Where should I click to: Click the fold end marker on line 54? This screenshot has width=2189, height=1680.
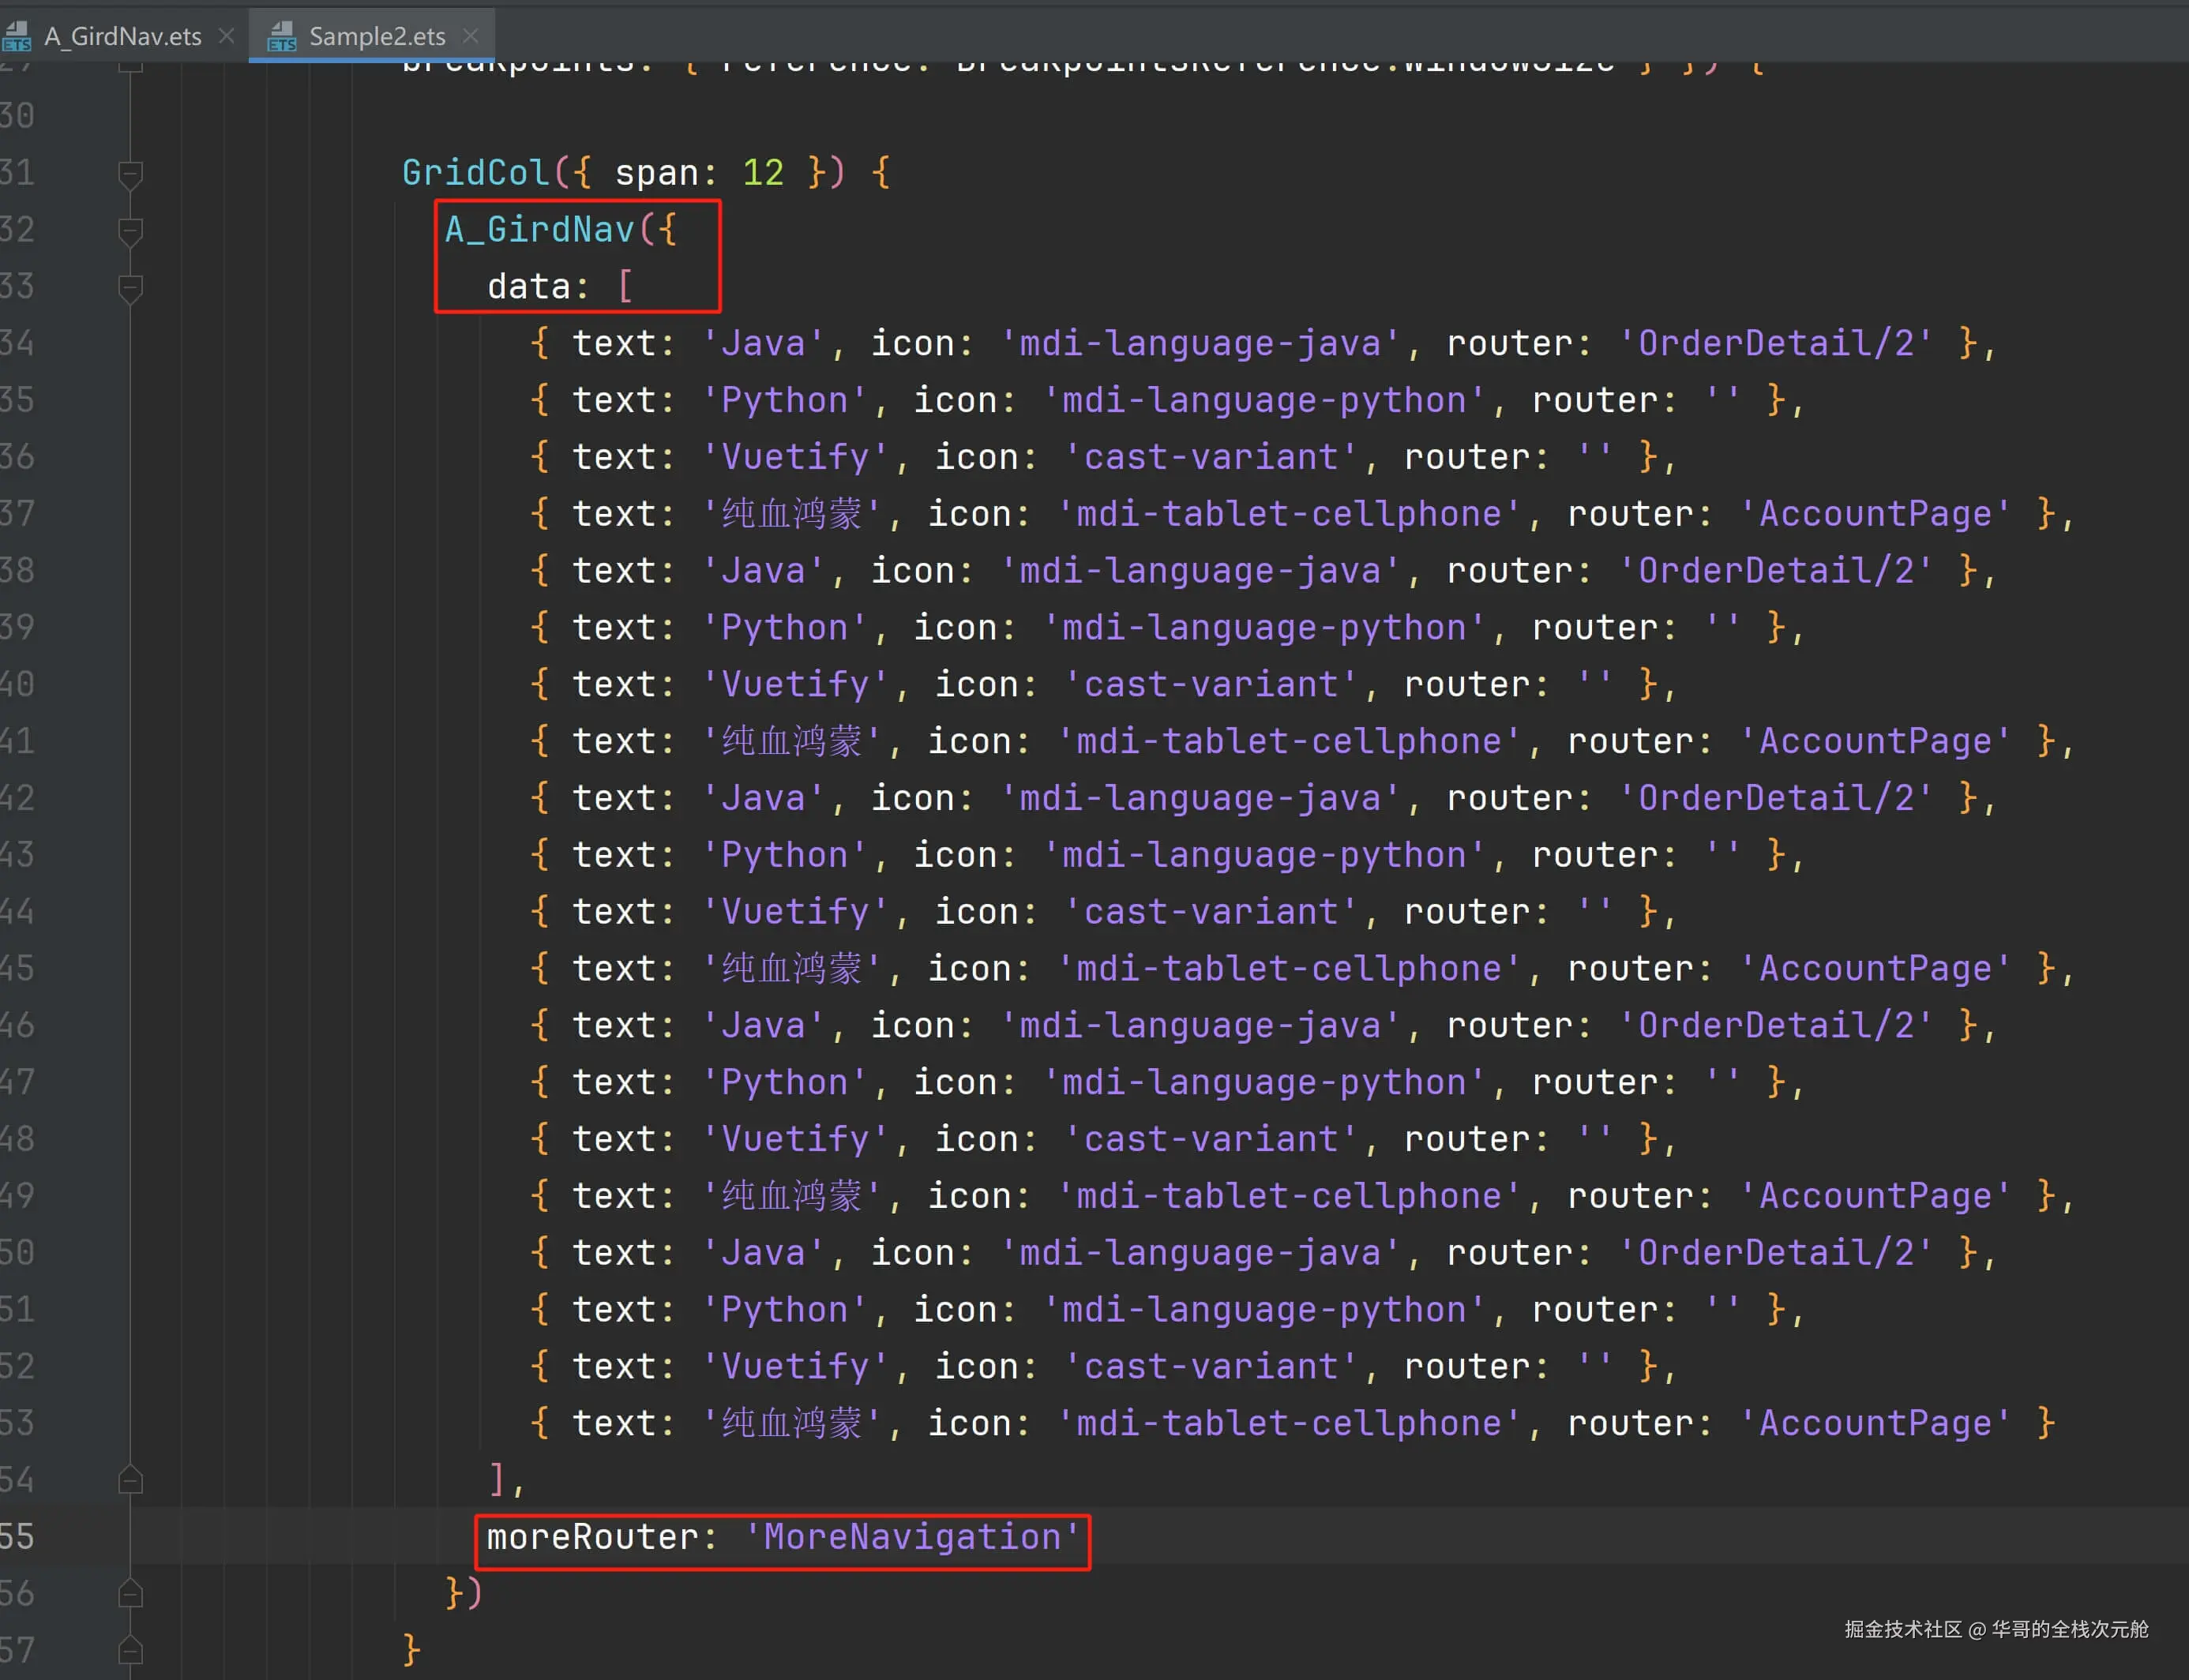[130, 1480]
